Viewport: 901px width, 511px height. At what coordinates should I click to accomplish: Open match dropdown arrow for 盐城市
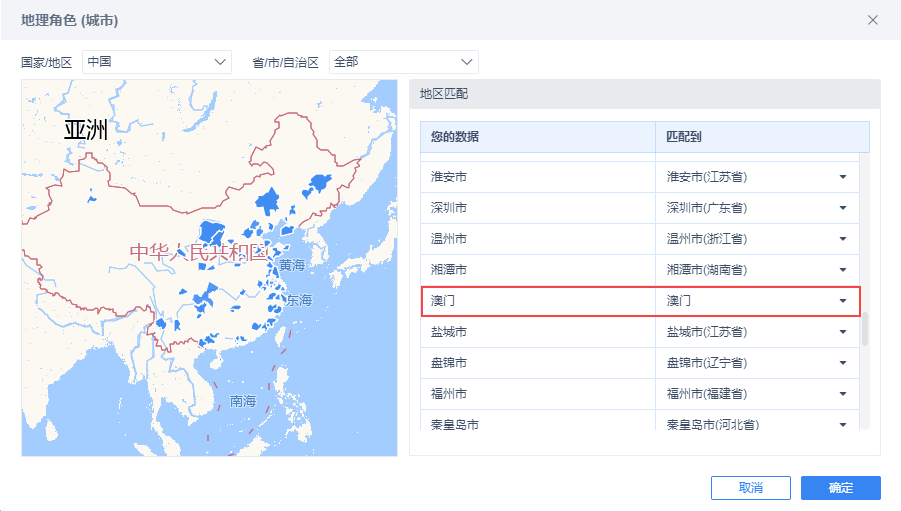[x=842, y=332]
